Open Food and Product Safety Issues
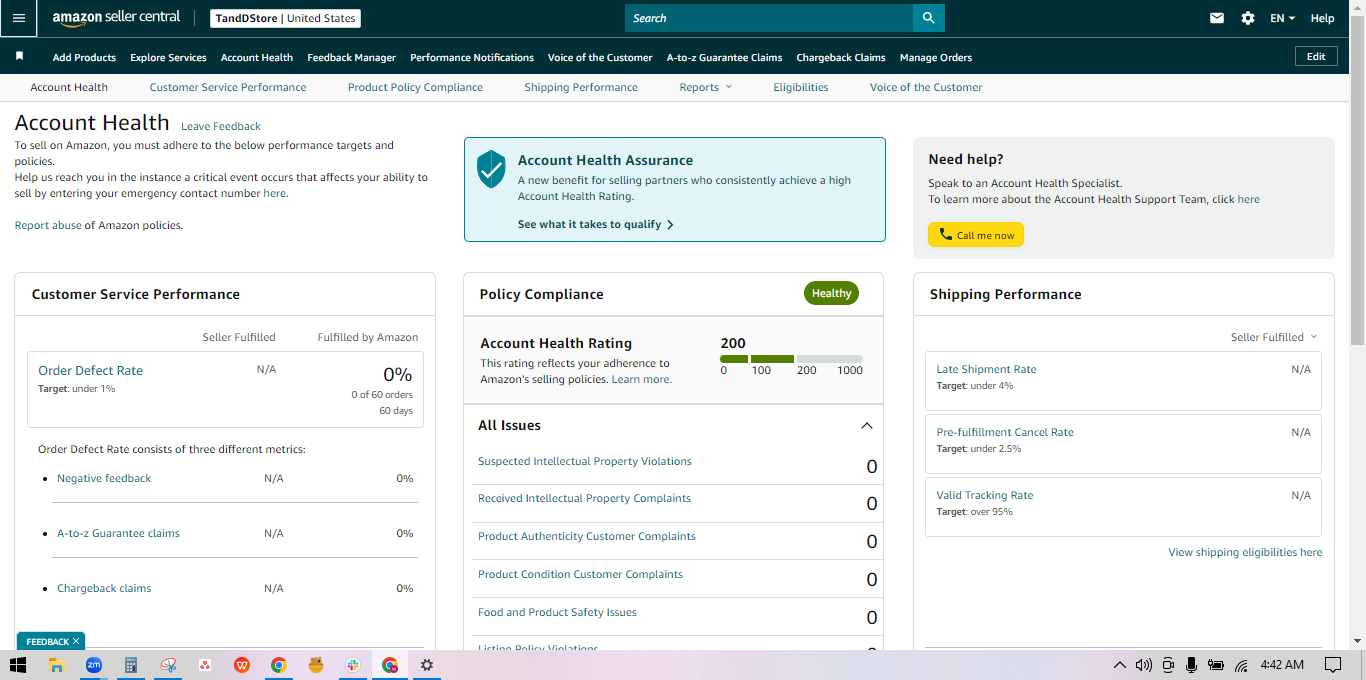Image resolution: width=1366 pixels, height=680 pixels. coord(557,612)
